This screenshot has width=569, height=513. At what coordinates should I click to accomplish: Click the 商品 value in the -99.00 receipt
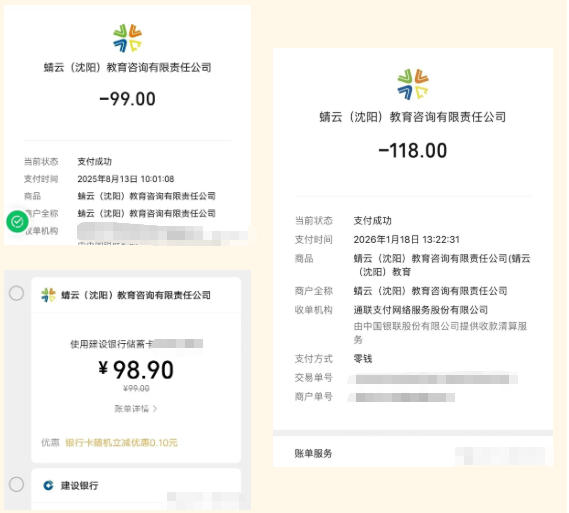(x=147, y=196)
